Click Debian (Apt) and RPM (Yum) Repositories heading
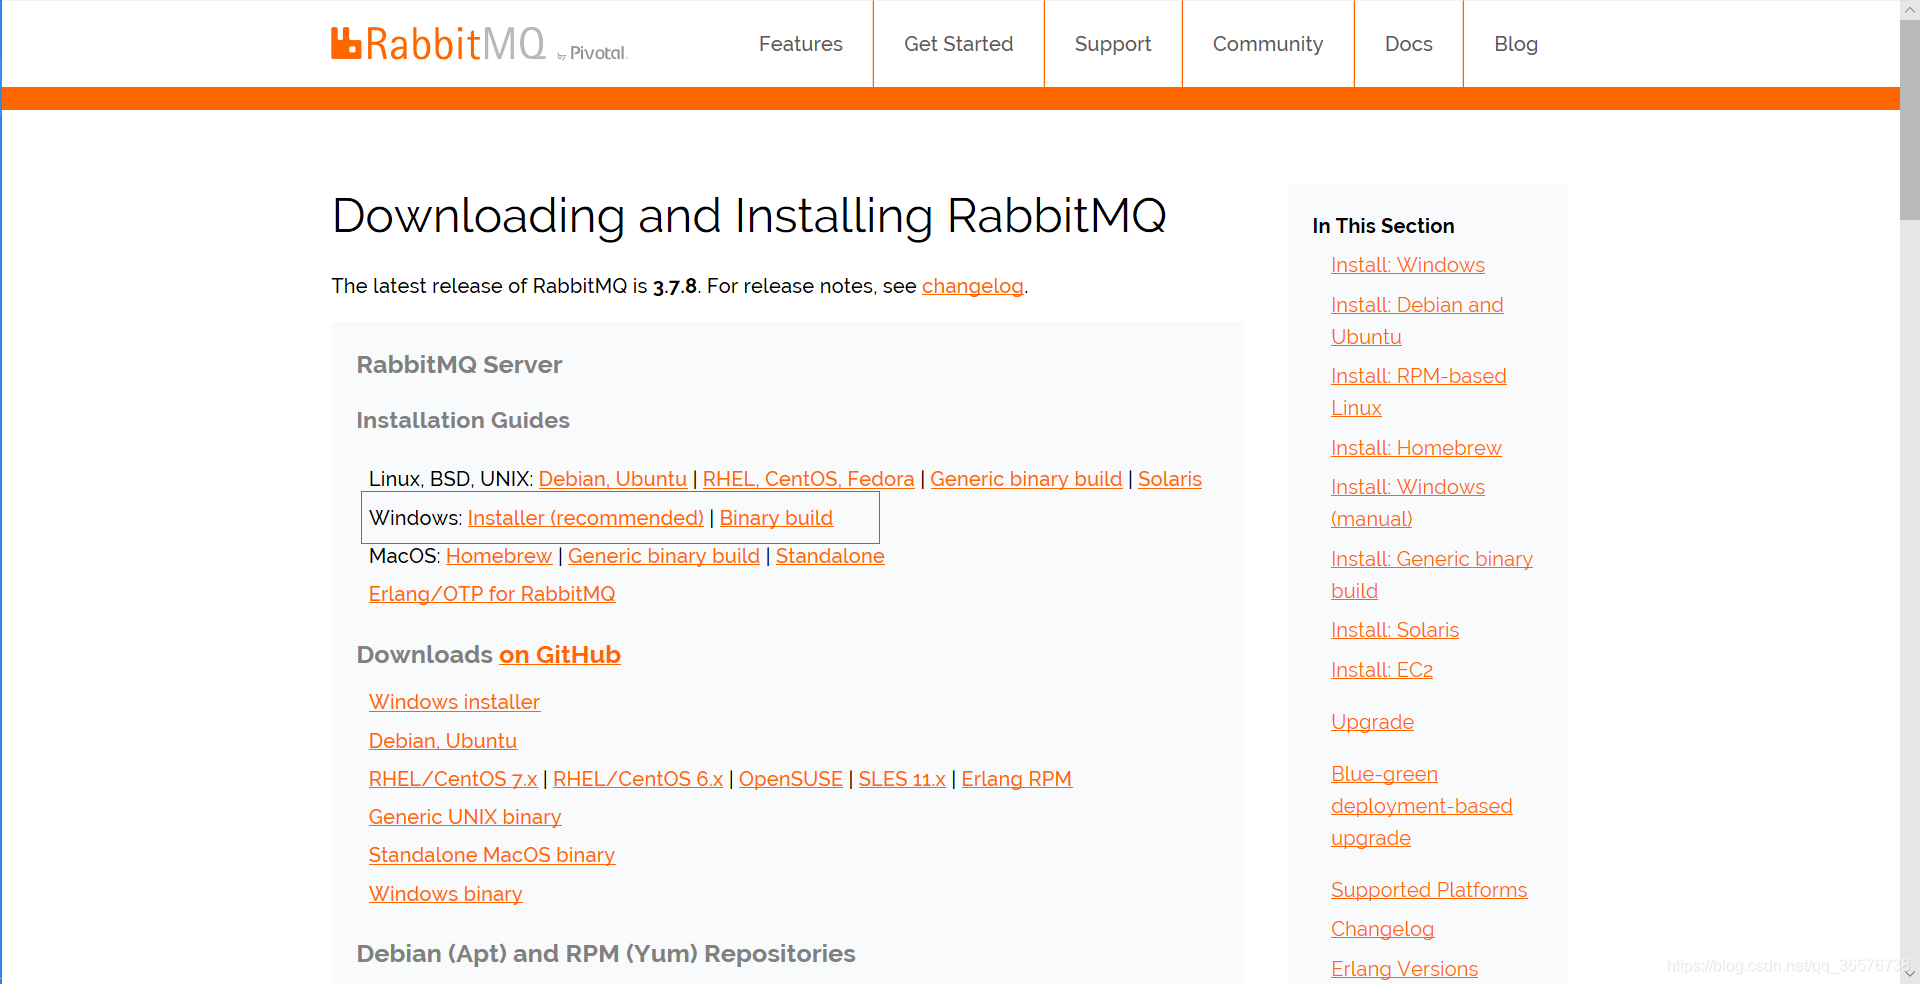The width and height of the screenshot is (1920, 984). pyautogui.click(x=606, y=954)
